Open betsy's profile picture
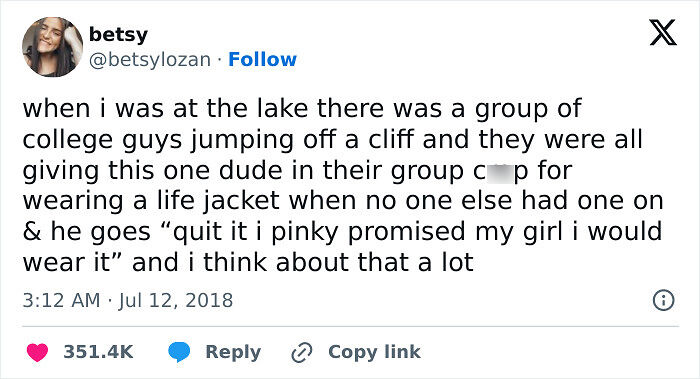Viewport: 700px width, 379px height. pyautogui.click(x=53, y=47)
